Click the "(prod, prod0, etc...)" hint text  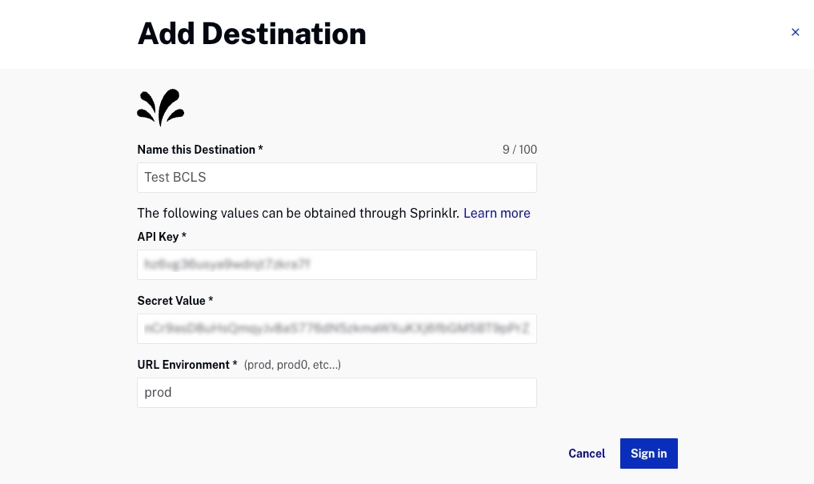pos(292,365)
